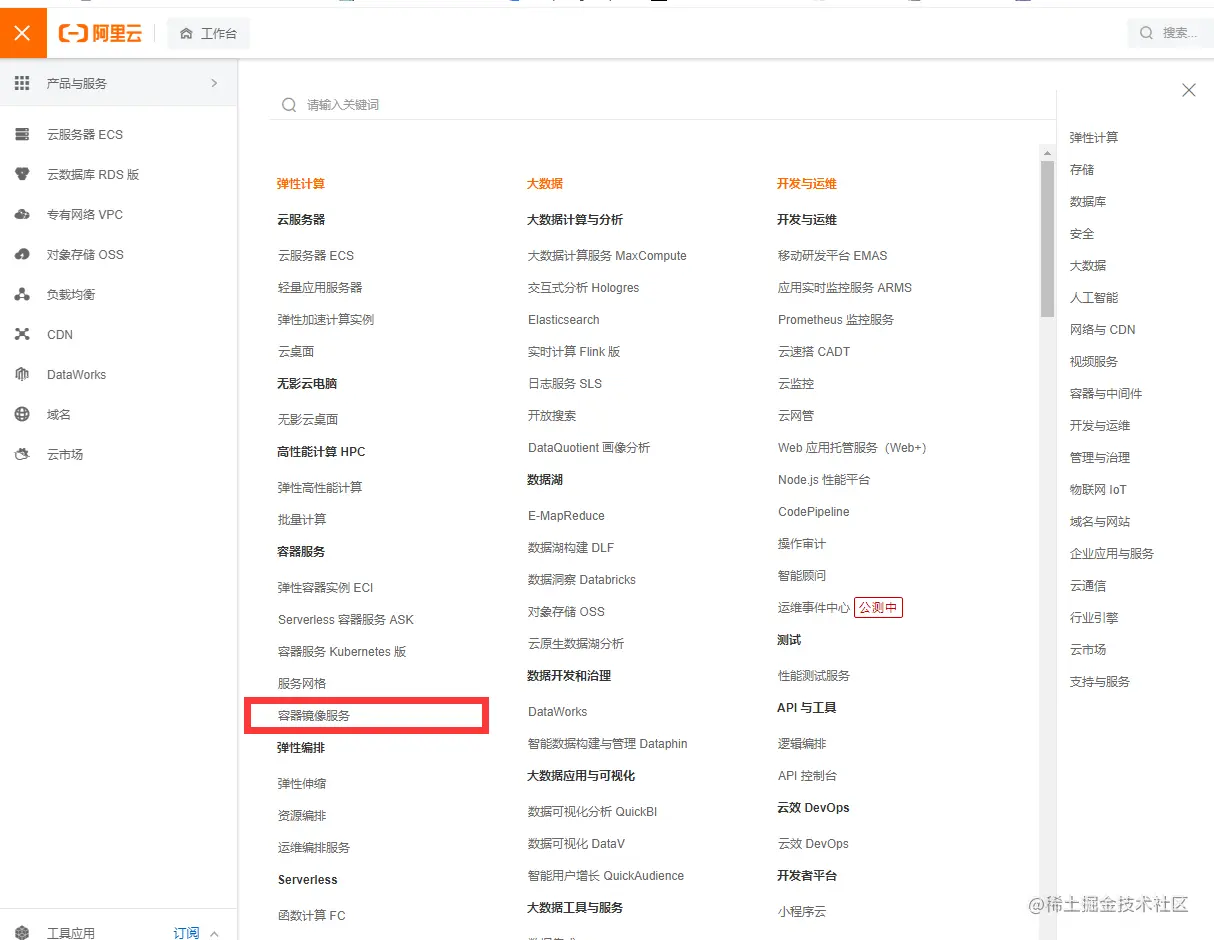Click scrollbar up arrow in product list
The height and width of the screenshot is (940, 1214).
point(1047,154)
